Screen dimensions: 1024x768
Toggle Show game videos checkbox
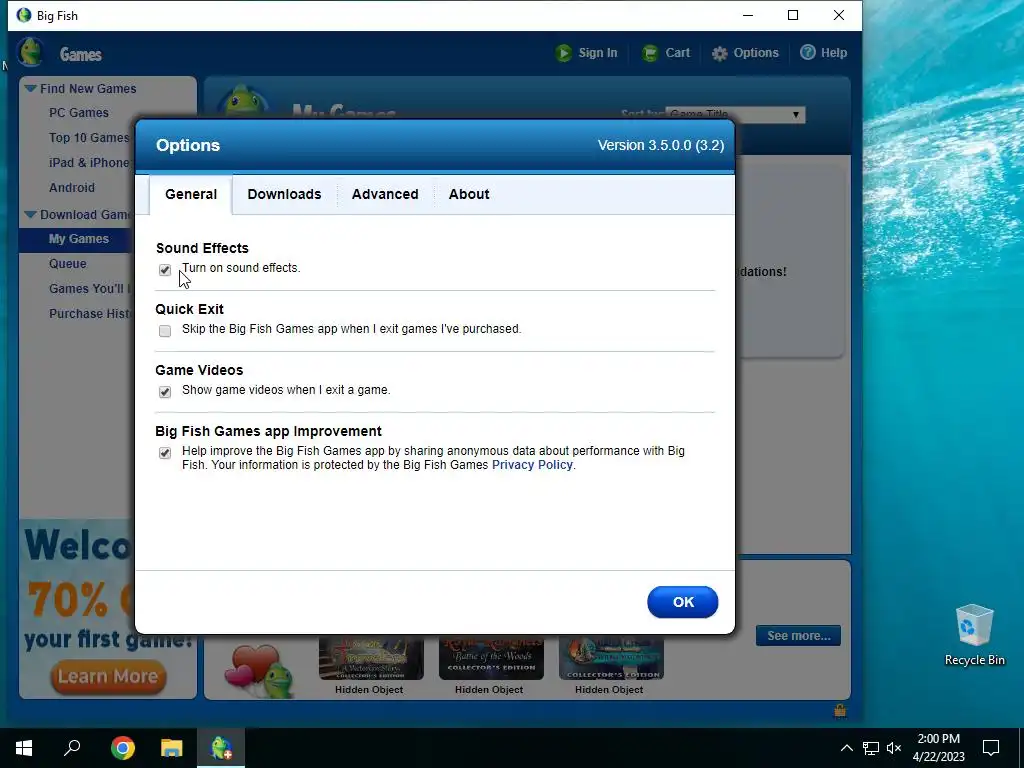(x=165, y=392)
